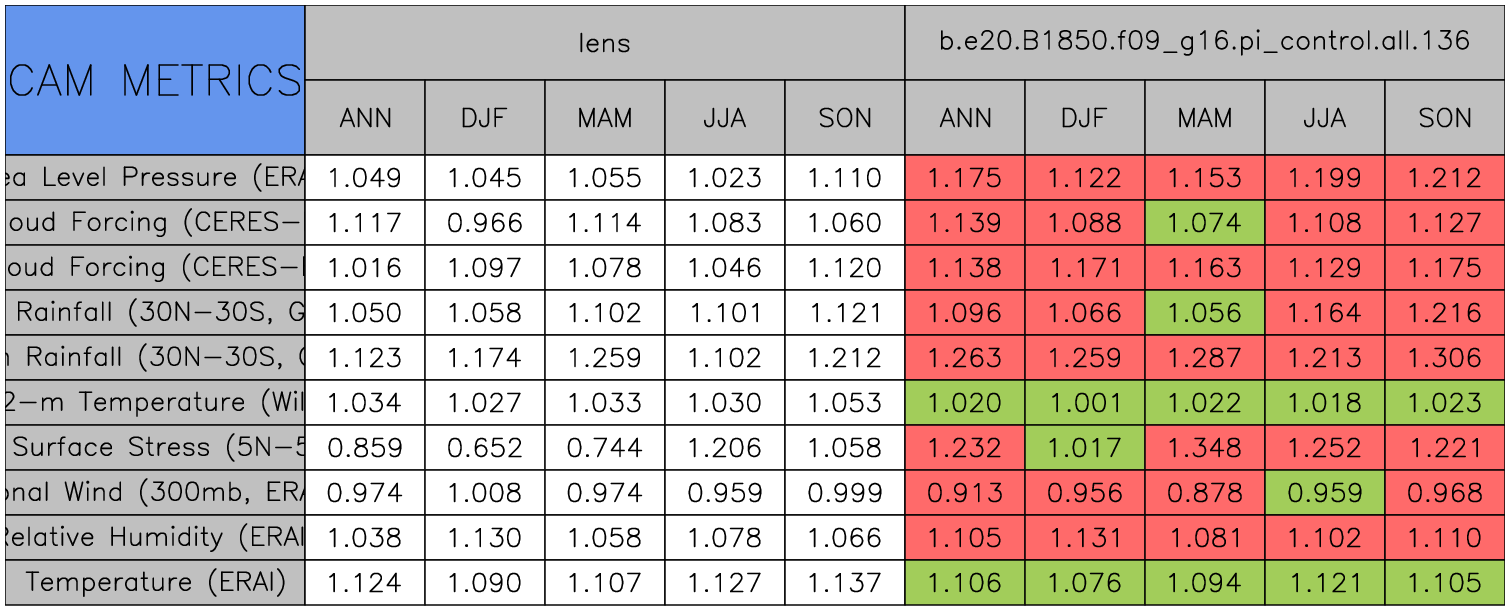This screenshot has height=611, width=1510.
Task: Click the b.e20.B1850.f09_g16.pi_control.all.136 header
Action: pos(1204,42)
